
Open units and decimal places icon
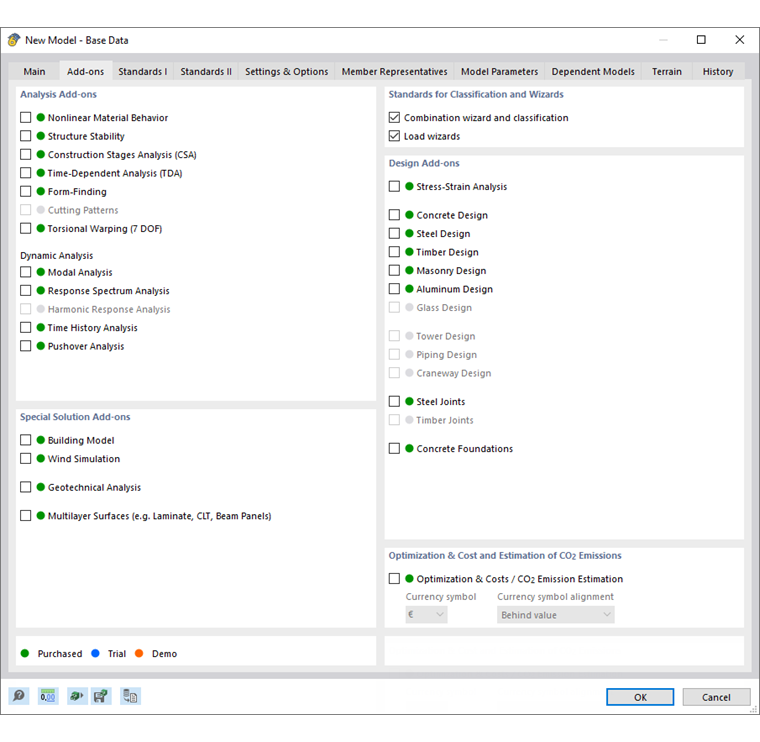[48, 696]
